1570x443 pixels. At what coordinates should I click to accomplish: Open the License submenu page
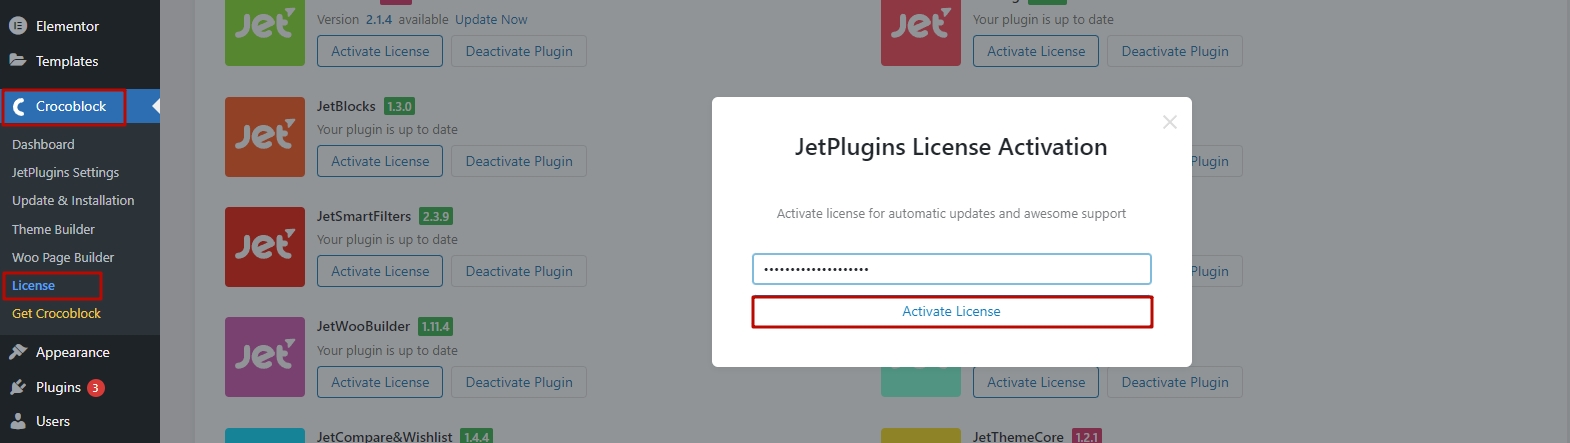coord(34,286)
